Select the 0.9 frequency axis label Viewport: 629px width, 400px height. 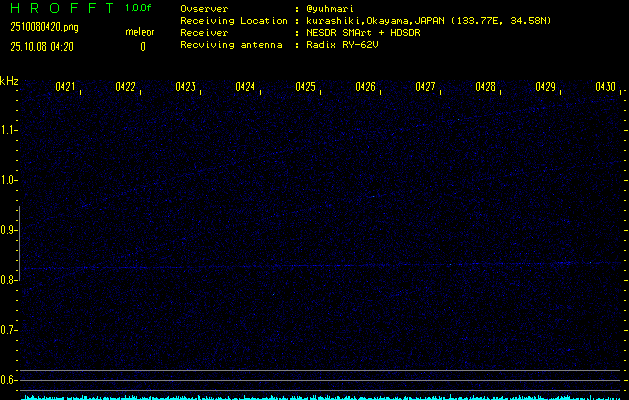coord(9,230)
